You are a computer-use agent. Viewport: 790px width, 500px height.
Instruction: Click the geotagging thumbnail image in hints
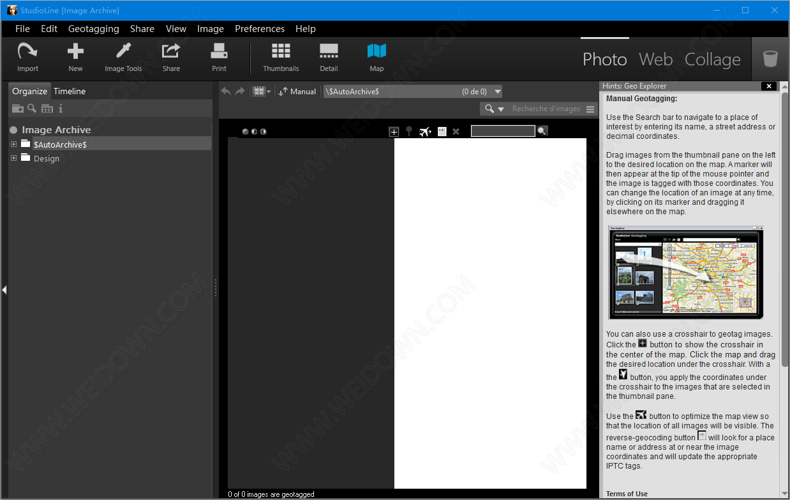(x=685, y=272)
